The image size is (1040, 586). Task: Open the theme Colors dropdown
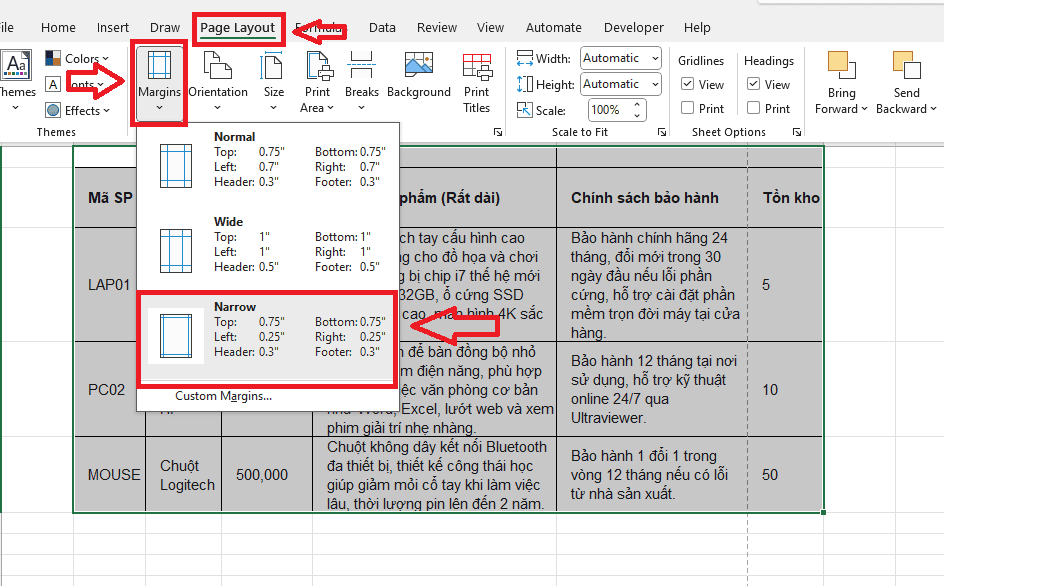[77, 58]
